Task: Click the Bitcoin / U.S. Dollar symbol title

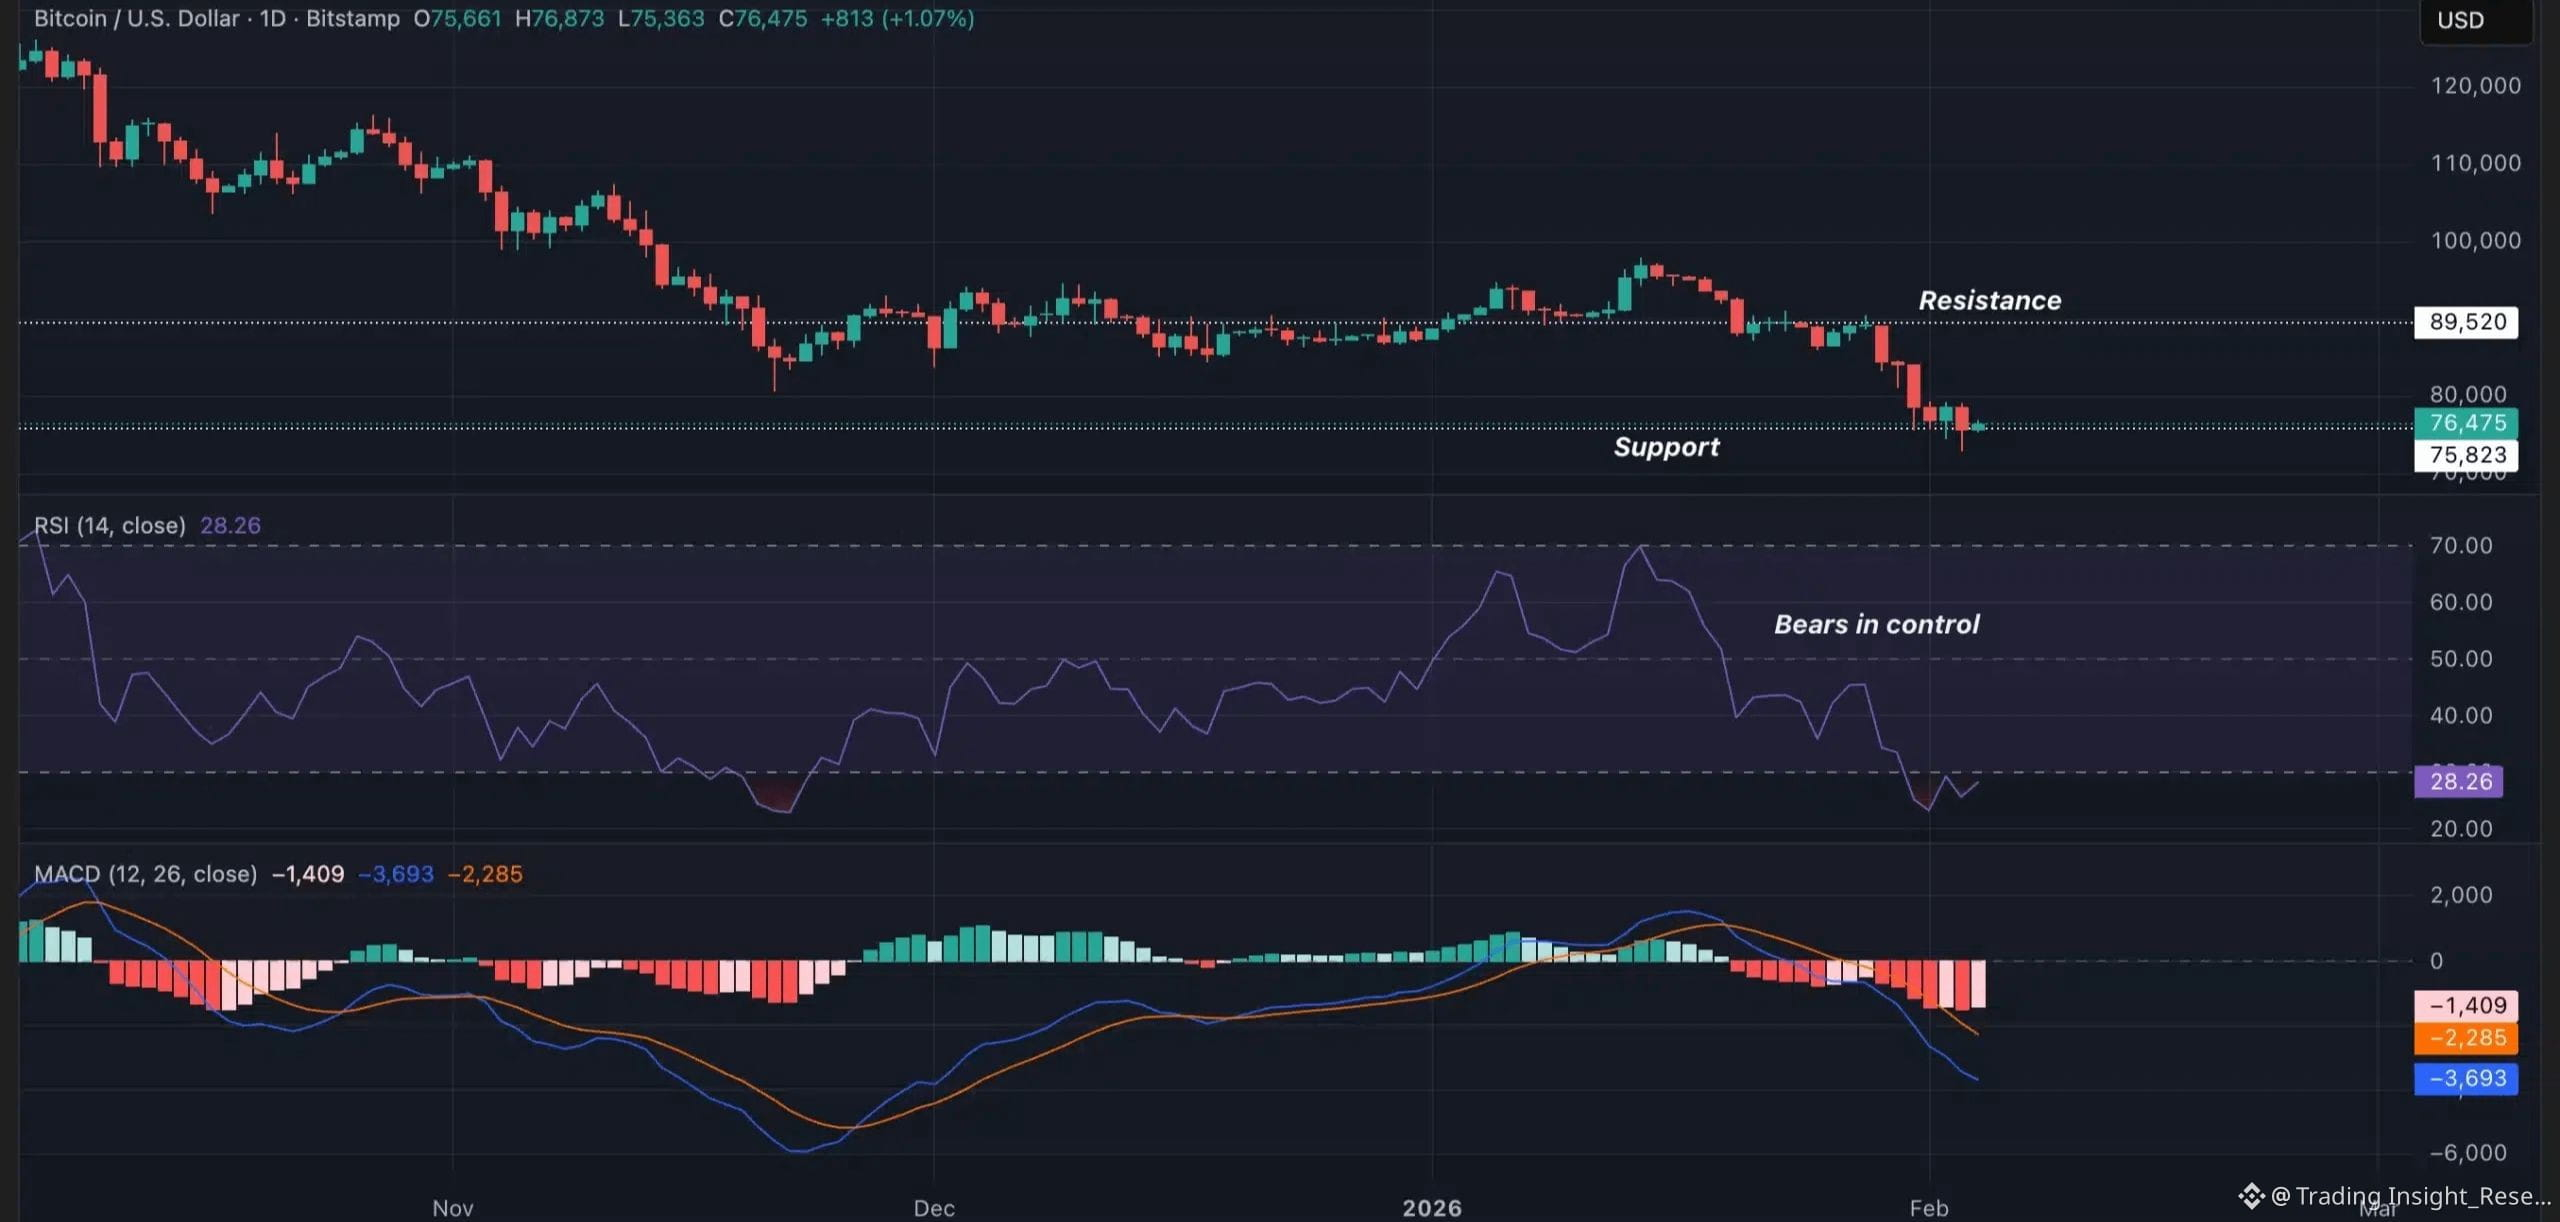Action: pyautogui.click(x=137, y=19)
